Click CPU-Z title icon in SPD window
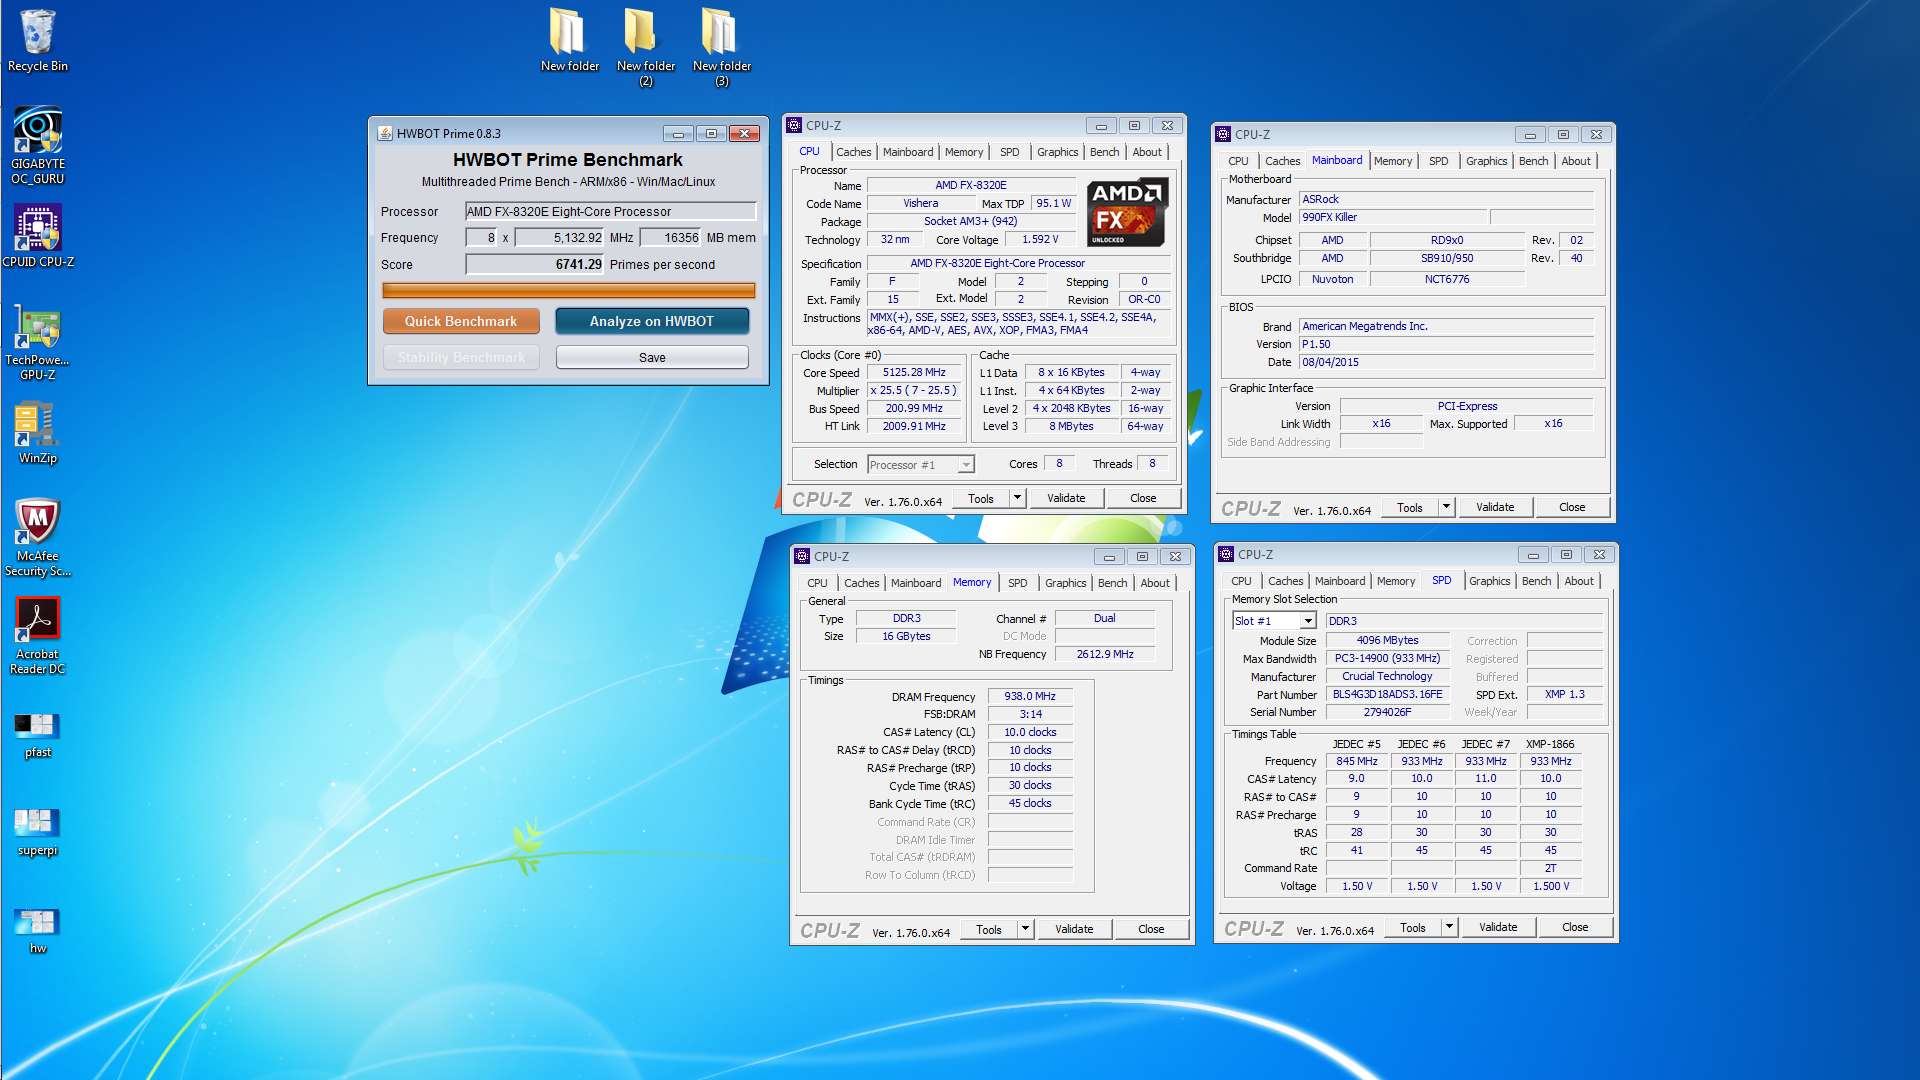1920x1080 pixels. pyautogui.click(x=1226, y=554)
